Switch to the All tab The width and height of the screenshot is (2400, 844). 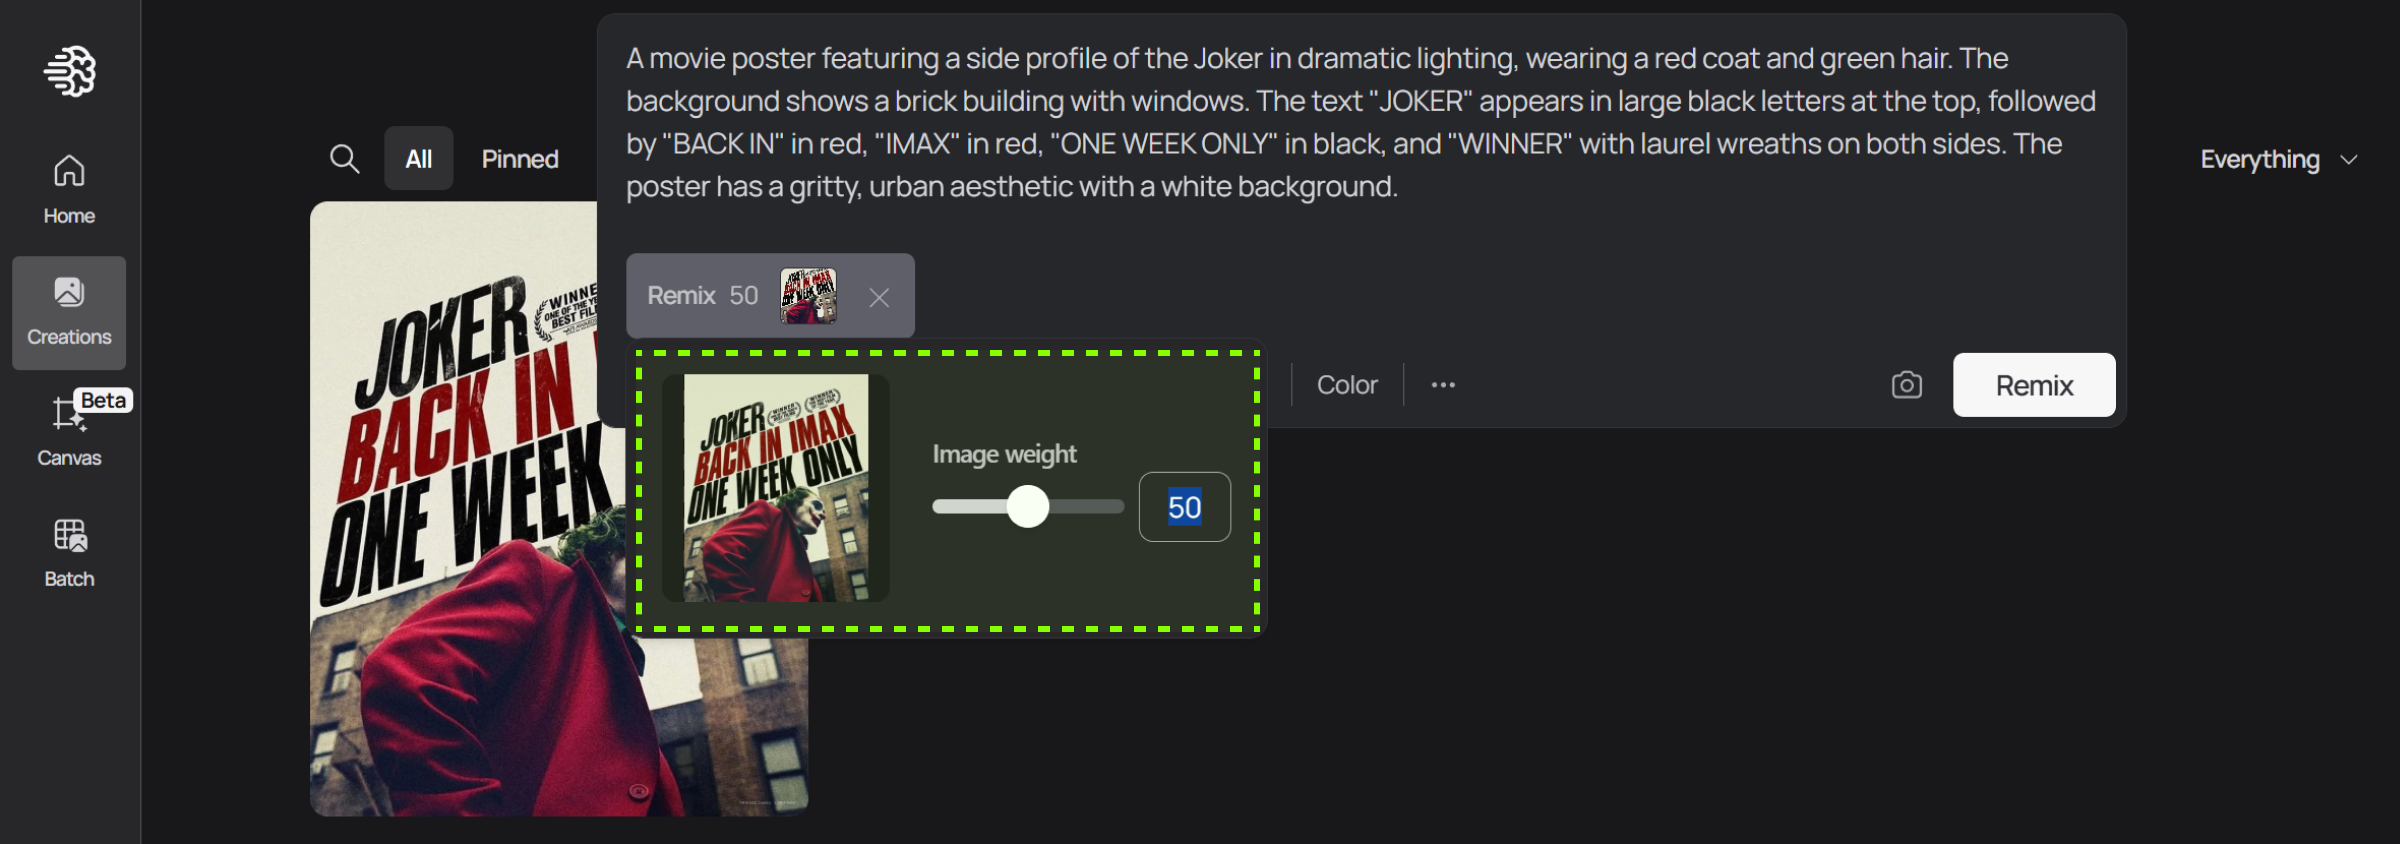[418, 158]
